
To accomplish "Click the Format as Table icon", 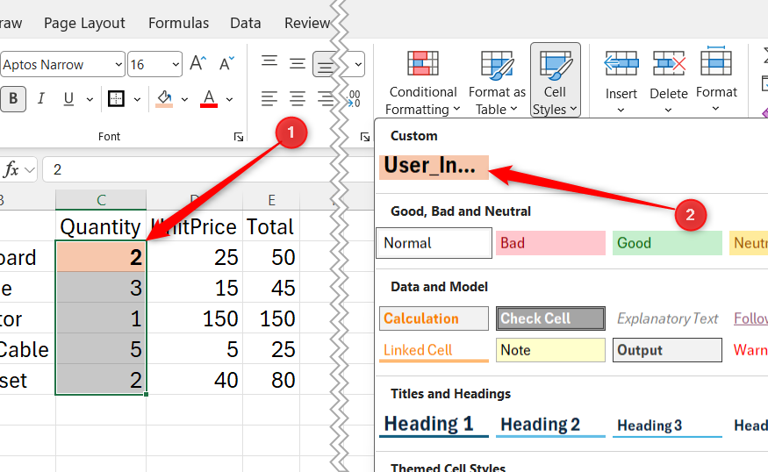I will pyautogui.click(x=497, y=82).
